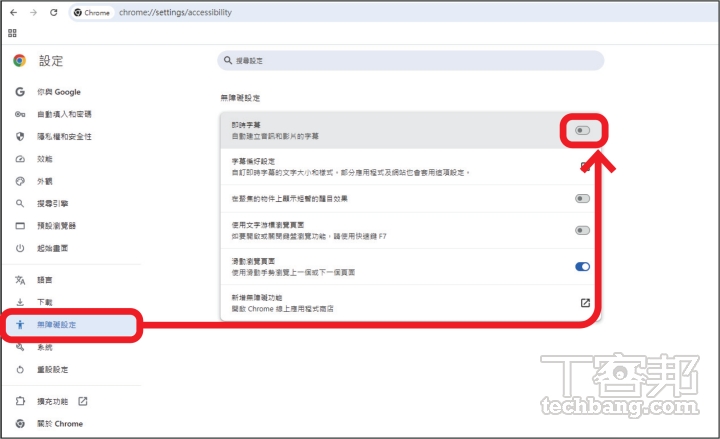Open 預設瀏覽器 section

[x=56, y=225]
